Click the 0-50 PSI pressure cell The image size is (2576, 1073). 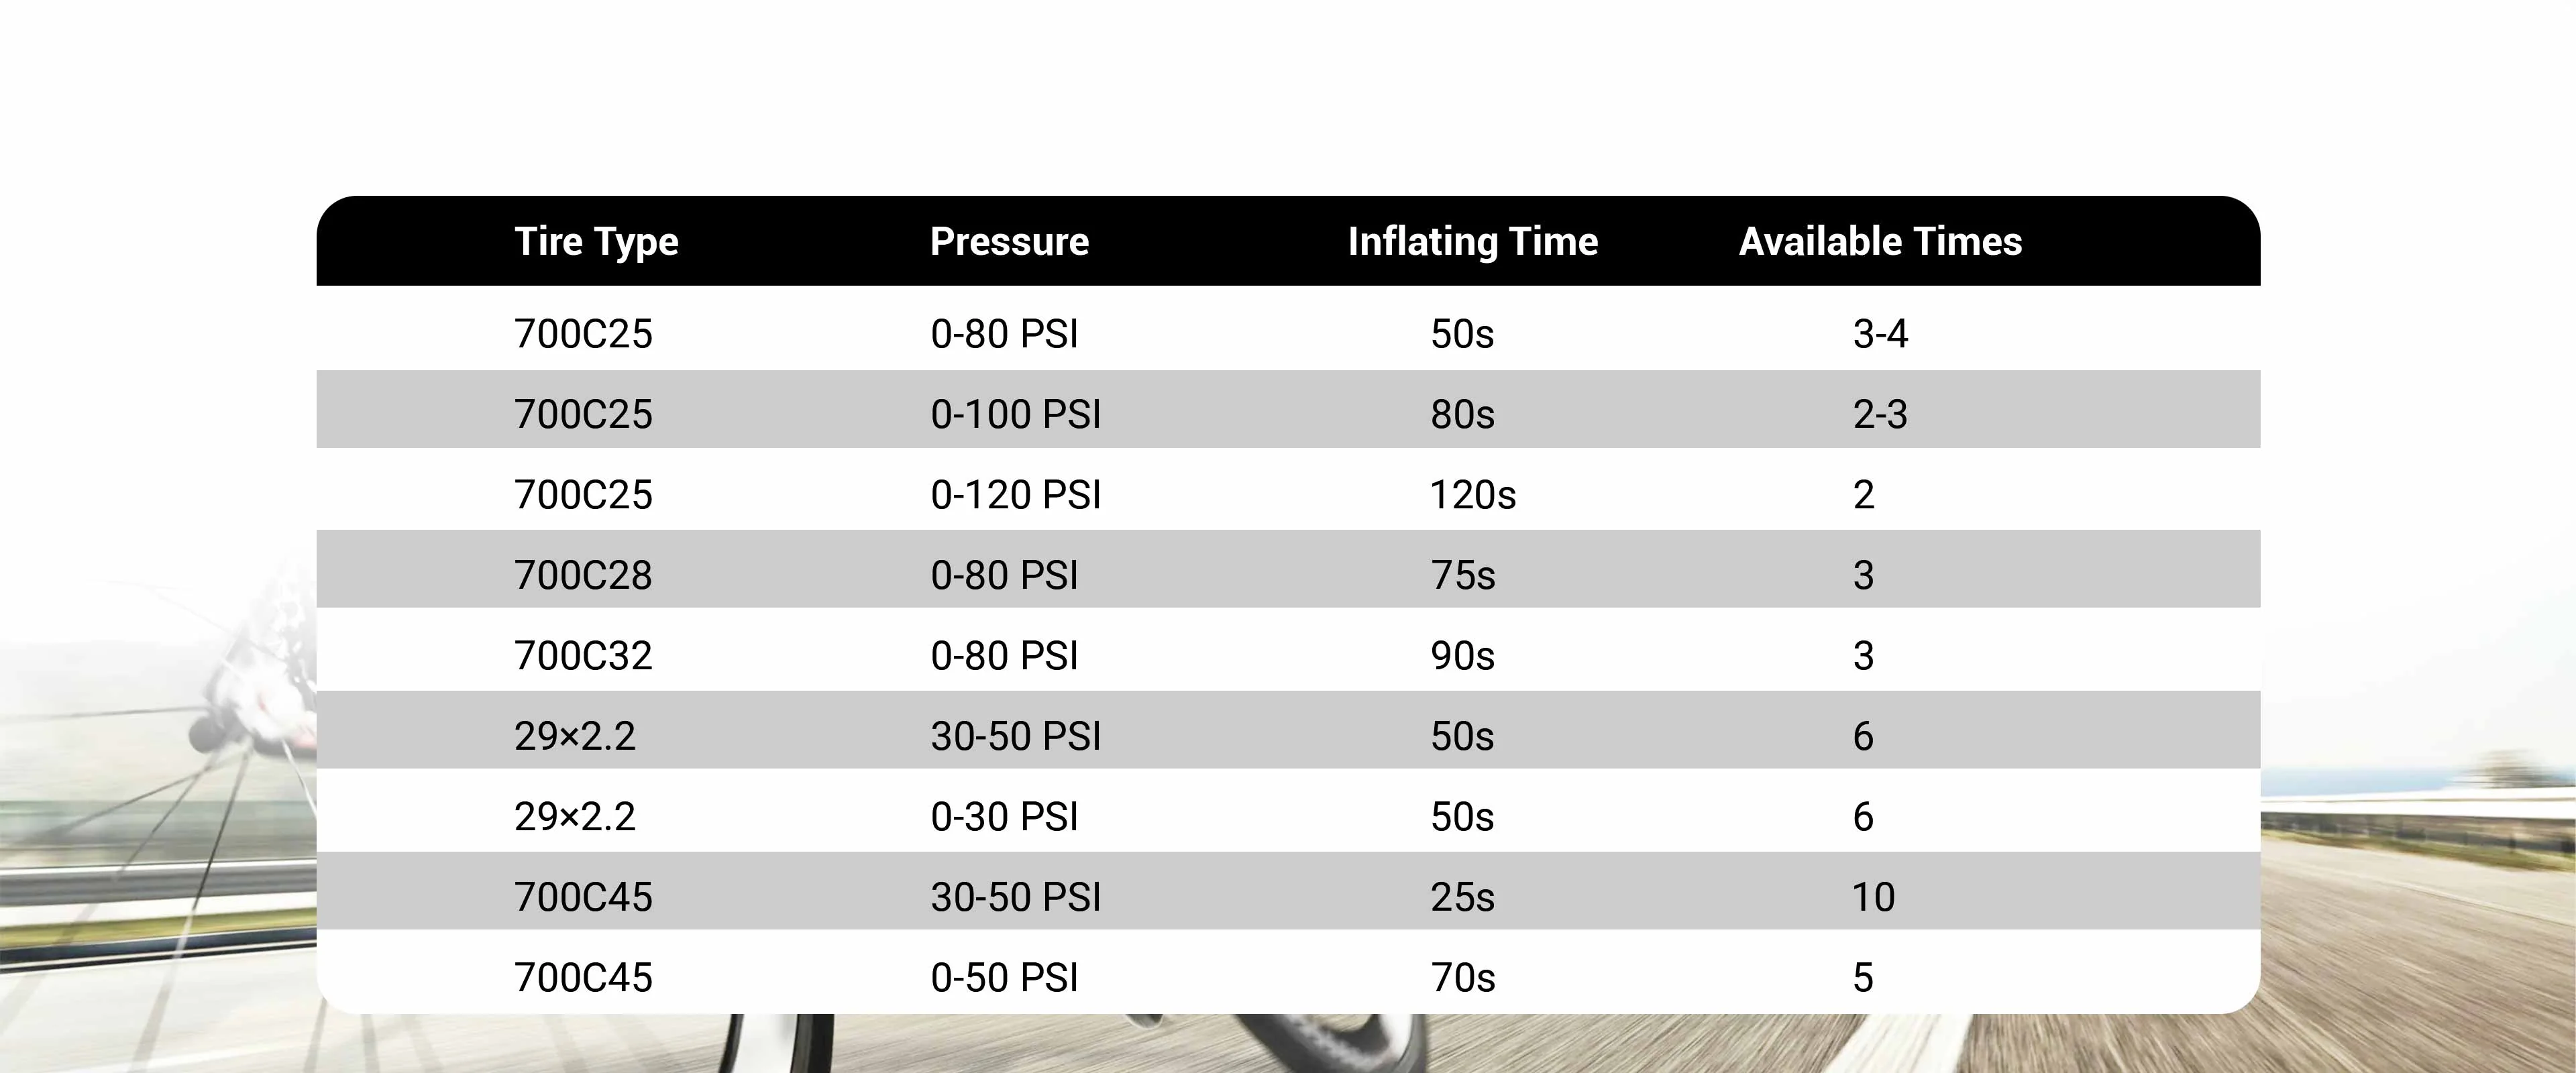click(x=1004, y=978)
